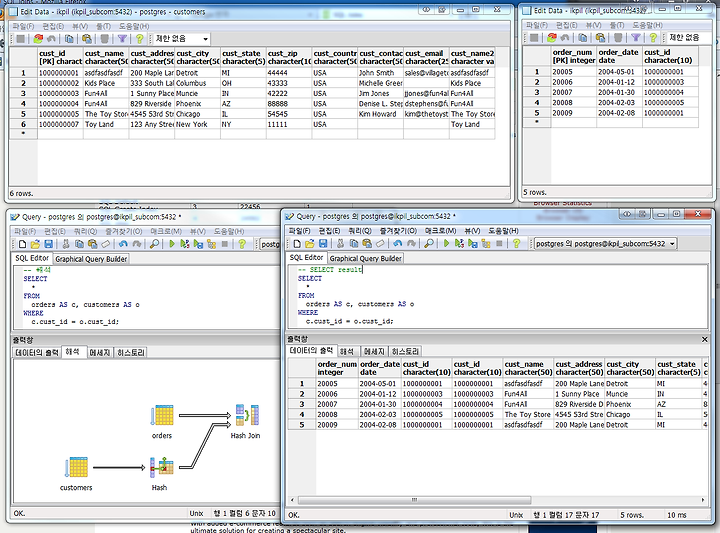The height and width of the screenshot is (533, 720).
Task: Click Filter funnel icon in customers Edit Data toolbar
Action: [122, 39]
